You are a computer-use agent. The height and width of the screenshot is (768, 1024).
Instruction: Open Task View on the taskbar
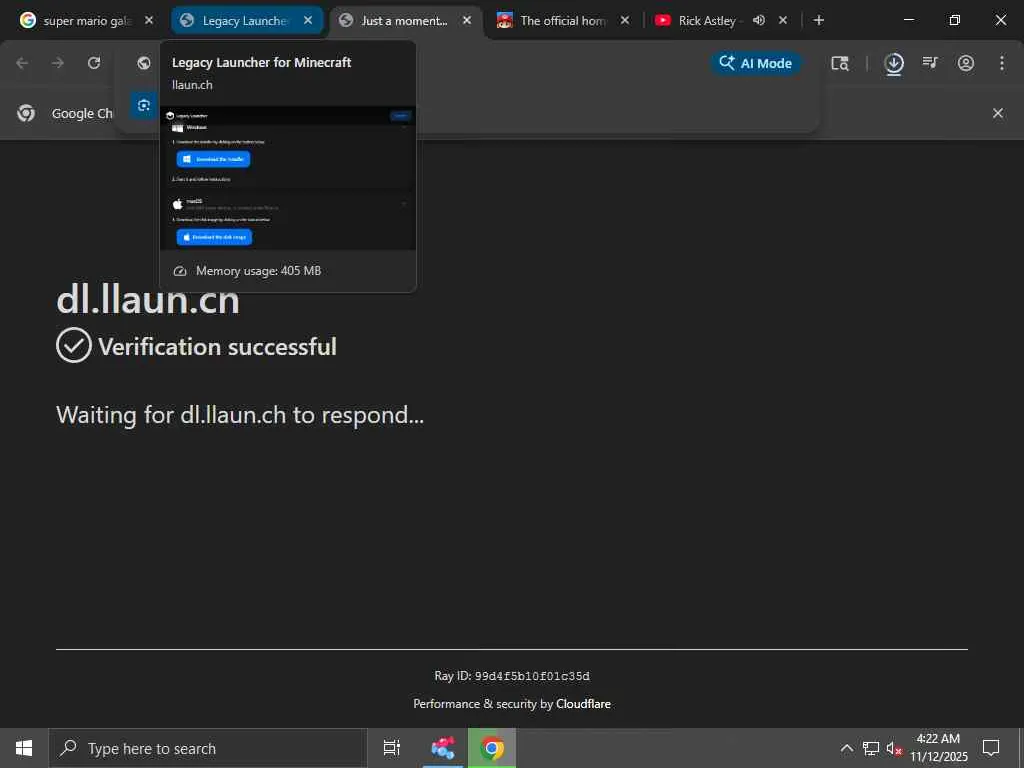click(392, 748)
